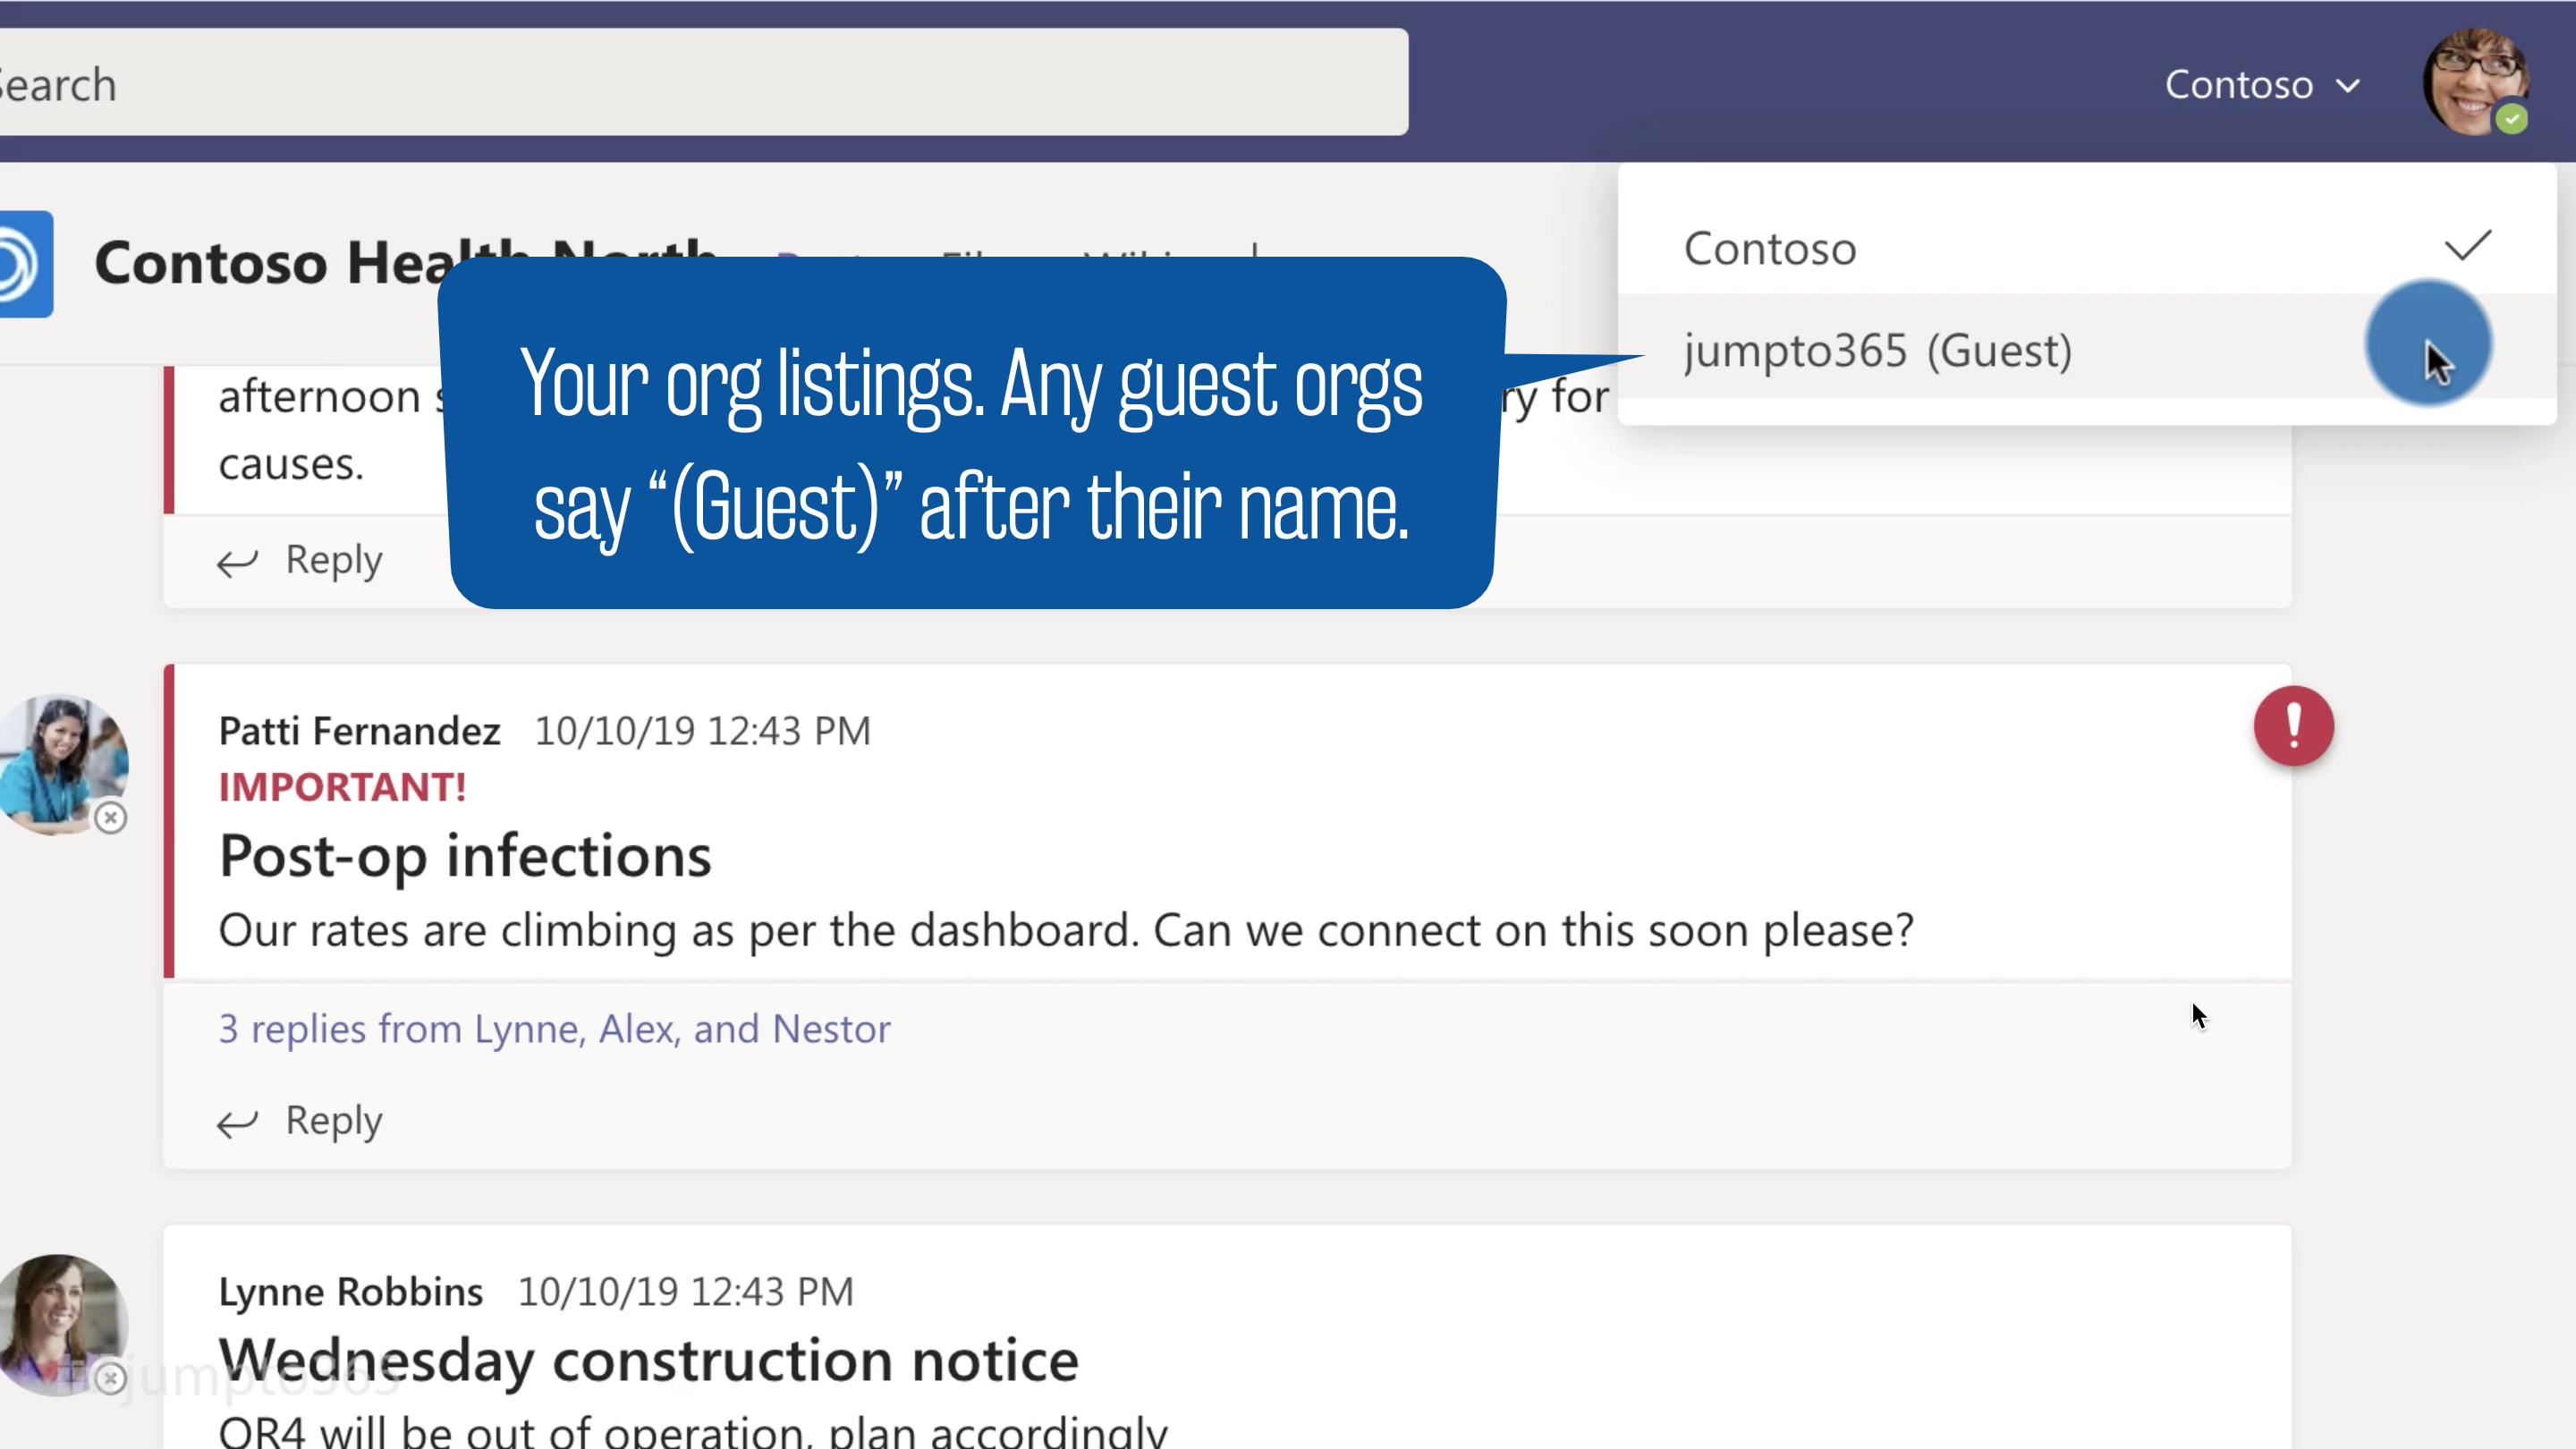The height and width of the screenshot is (1449, 2576).
Task: Click the green availability status on profile picture
Action: coord(2511,119)
